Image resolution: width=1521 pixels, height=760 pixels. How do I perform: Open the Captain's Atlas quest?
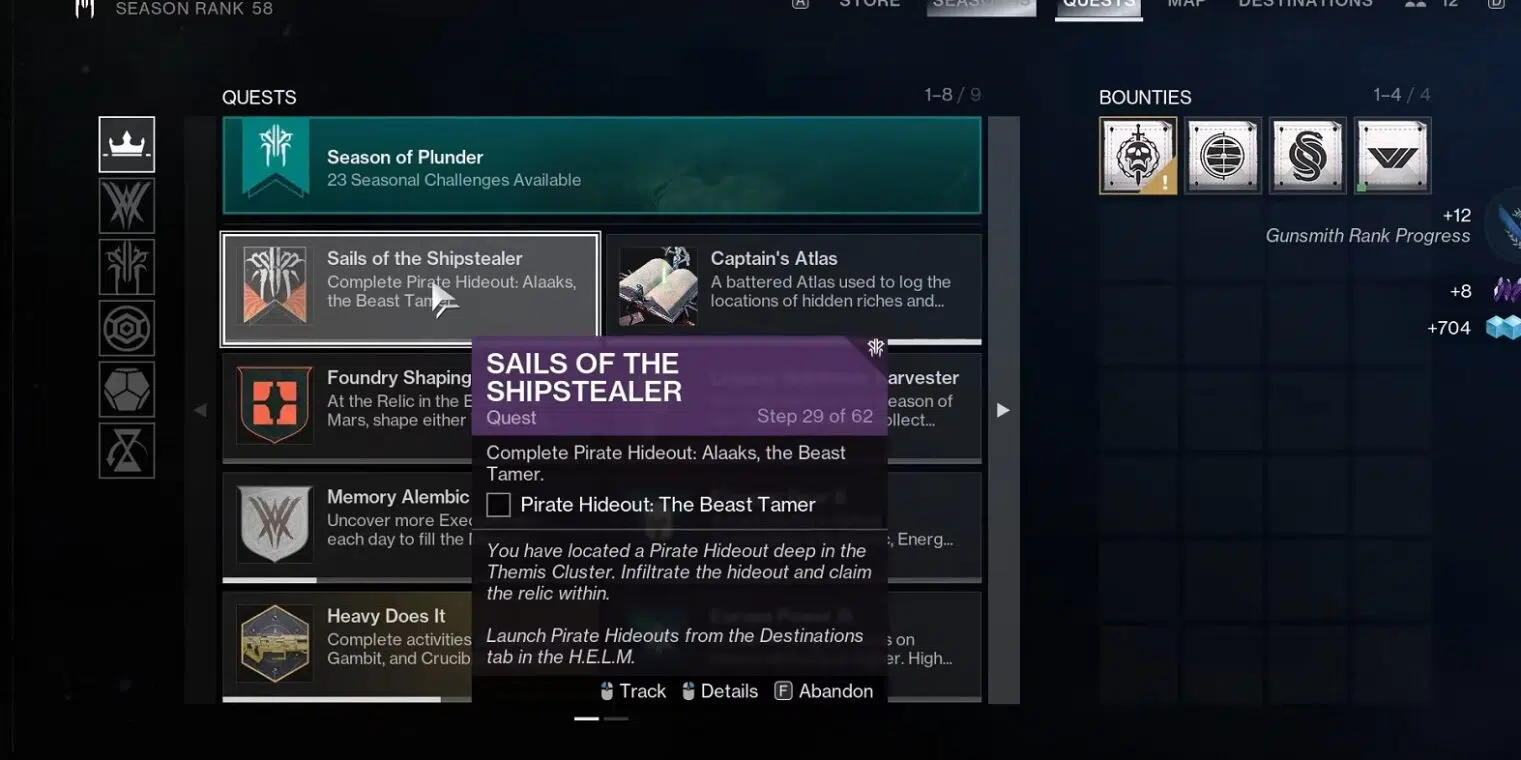point(794,288)
